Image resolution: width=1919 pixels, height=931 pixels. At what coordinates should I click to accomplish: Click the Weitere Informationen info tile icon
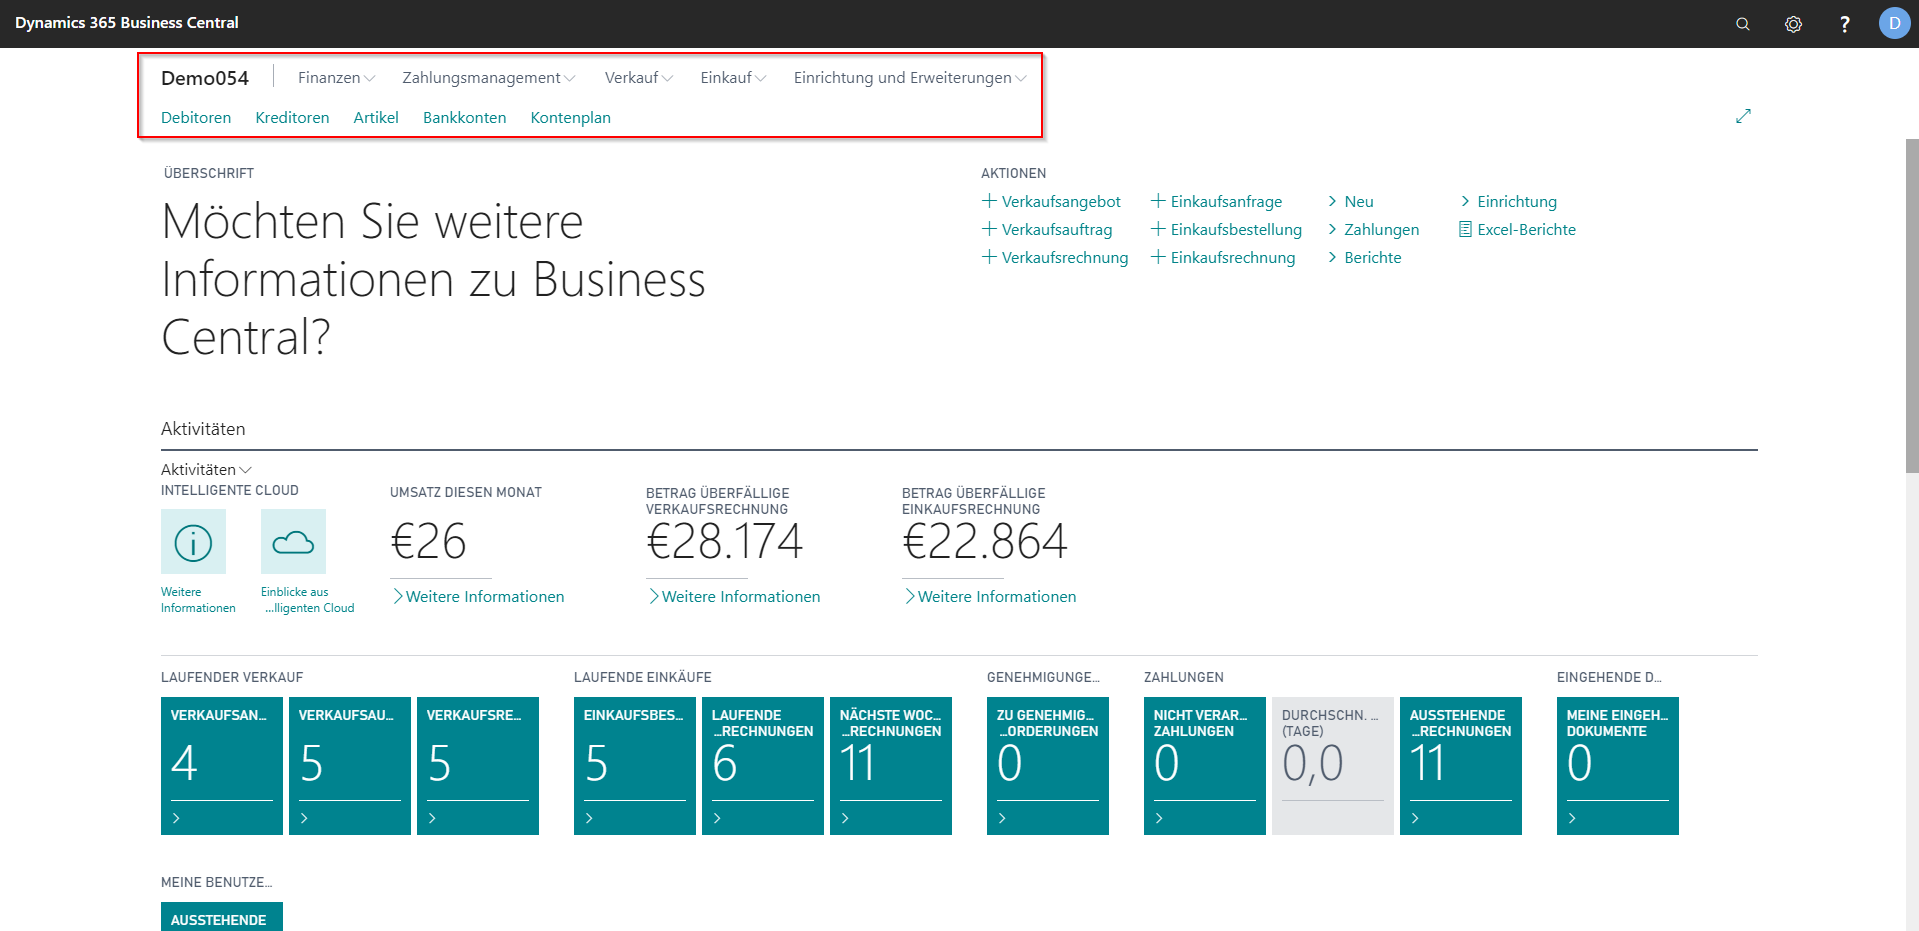coord(193,542)
